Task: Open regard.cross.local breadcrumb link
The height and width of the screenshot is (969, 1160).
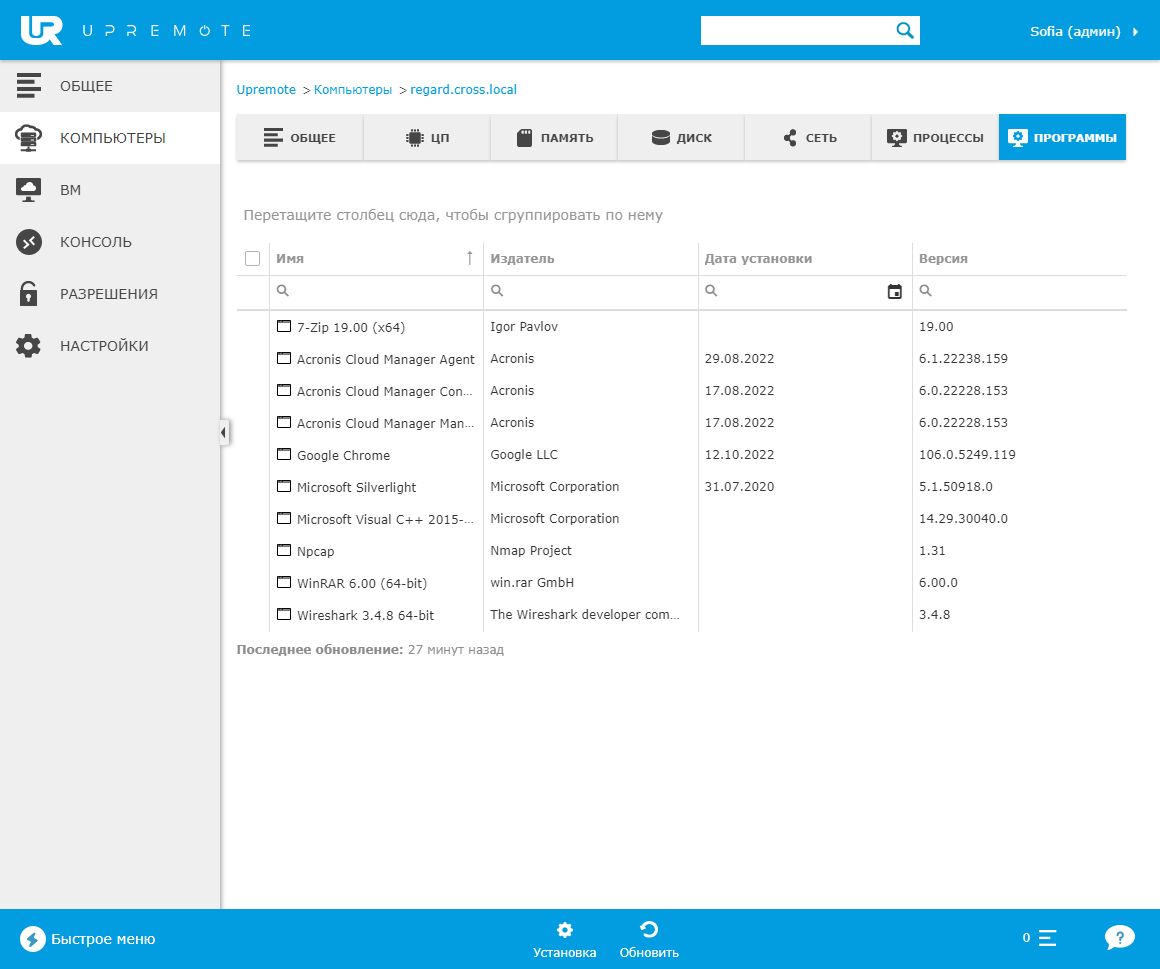Action: click(464, 90)
